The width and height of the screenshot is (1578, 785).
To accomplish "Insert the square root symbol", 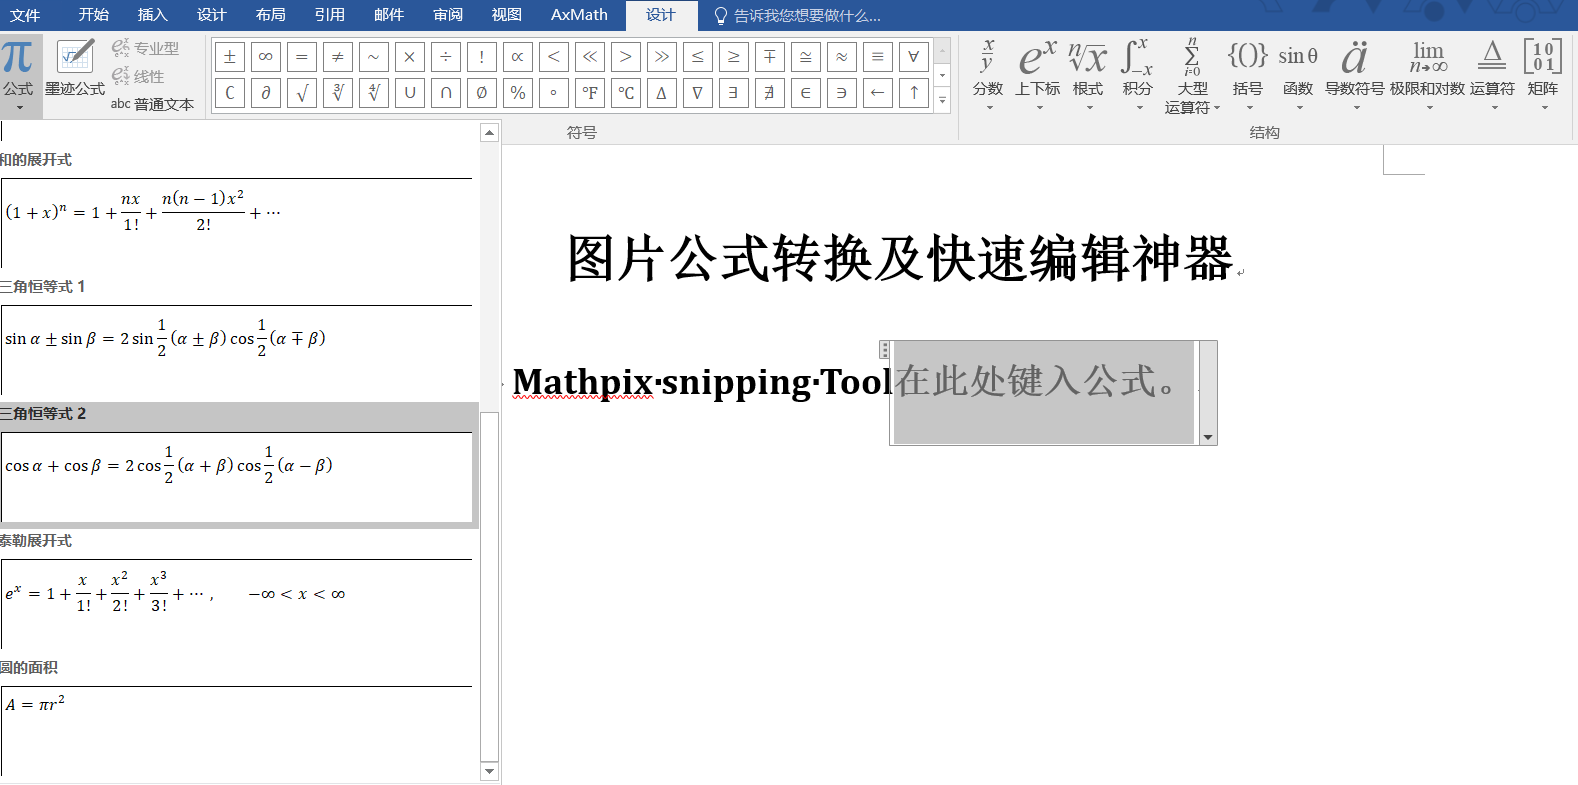I will (x=302, y=93).
